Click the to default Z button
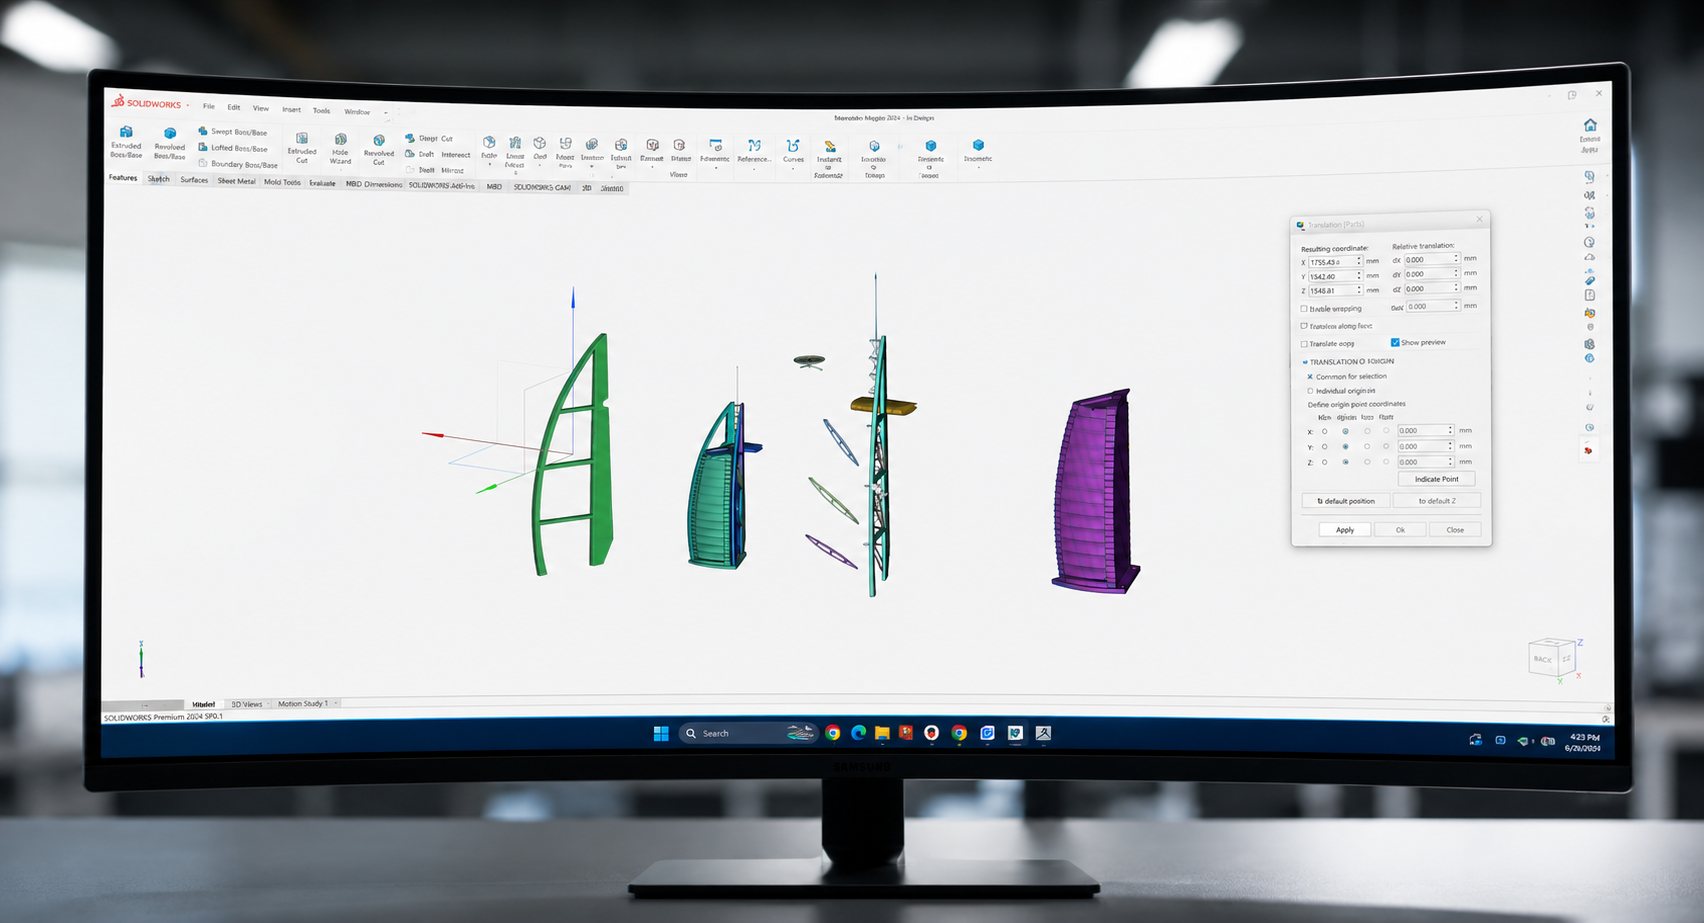 1437,501
